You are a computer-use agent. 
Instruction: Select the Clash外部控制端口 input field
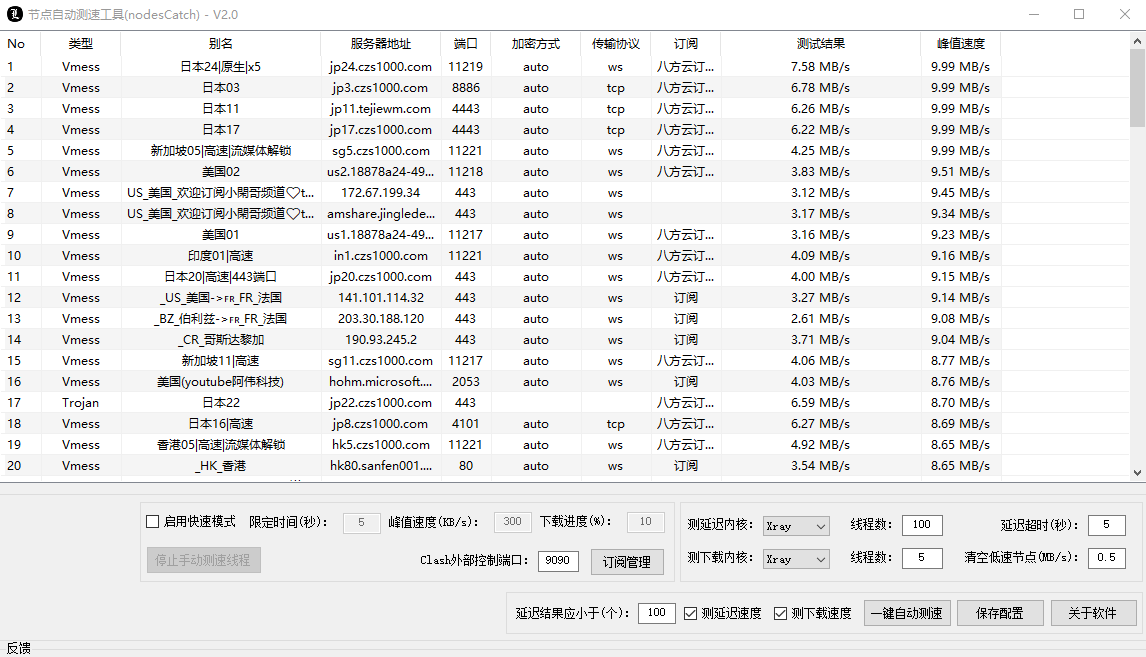(557, 561)
